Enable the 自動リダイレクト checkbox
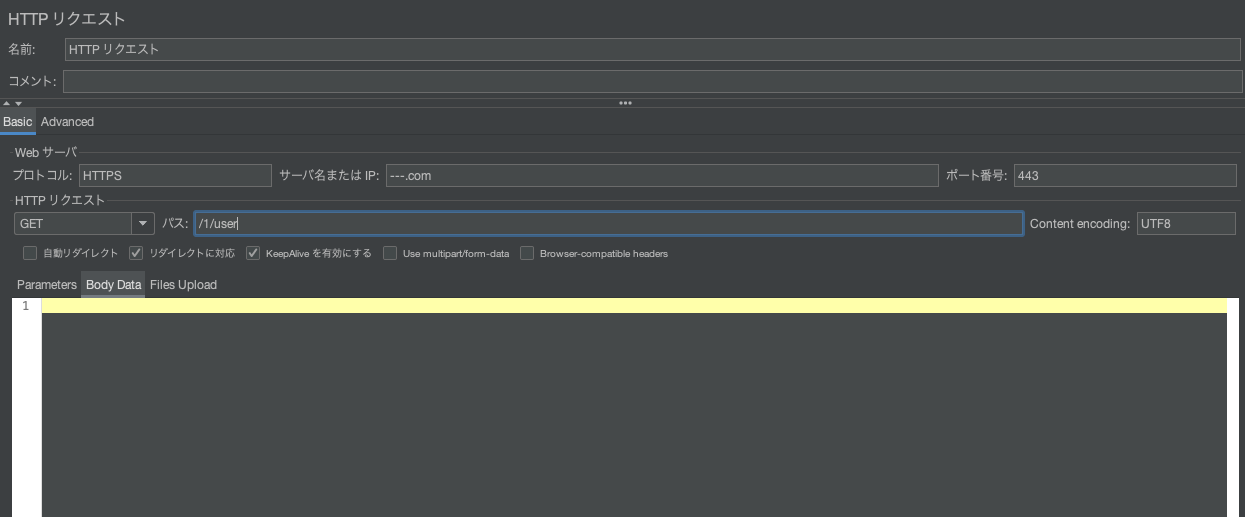 pyautogui.click(x=30, y=253)
